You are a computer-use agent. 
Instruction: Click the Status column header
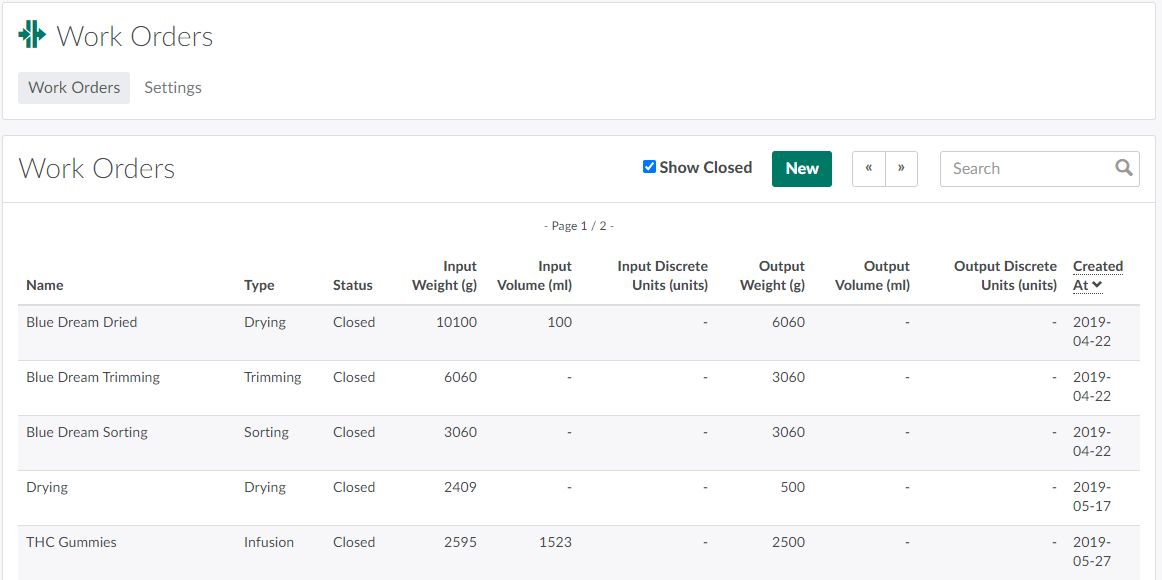[x=352, y=286]
